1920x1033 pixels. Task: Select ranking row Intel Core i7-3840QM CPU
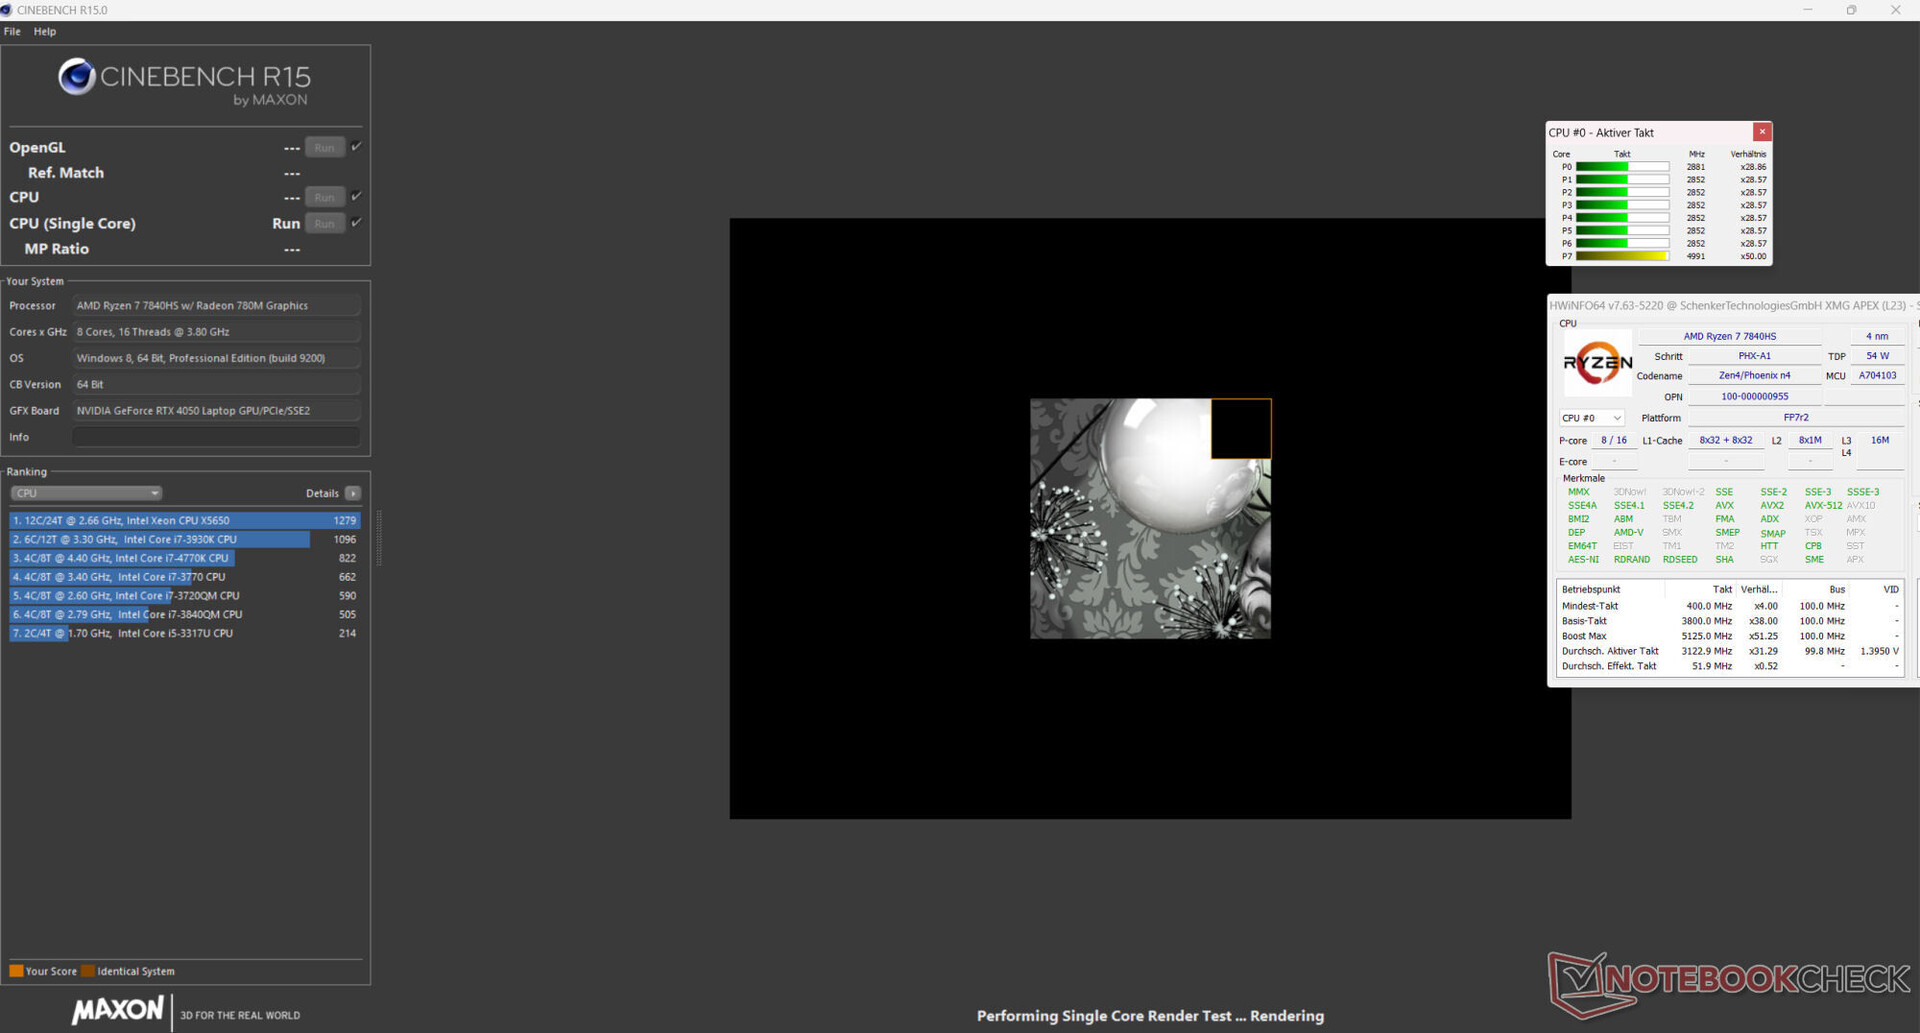[x=185, y=615]
